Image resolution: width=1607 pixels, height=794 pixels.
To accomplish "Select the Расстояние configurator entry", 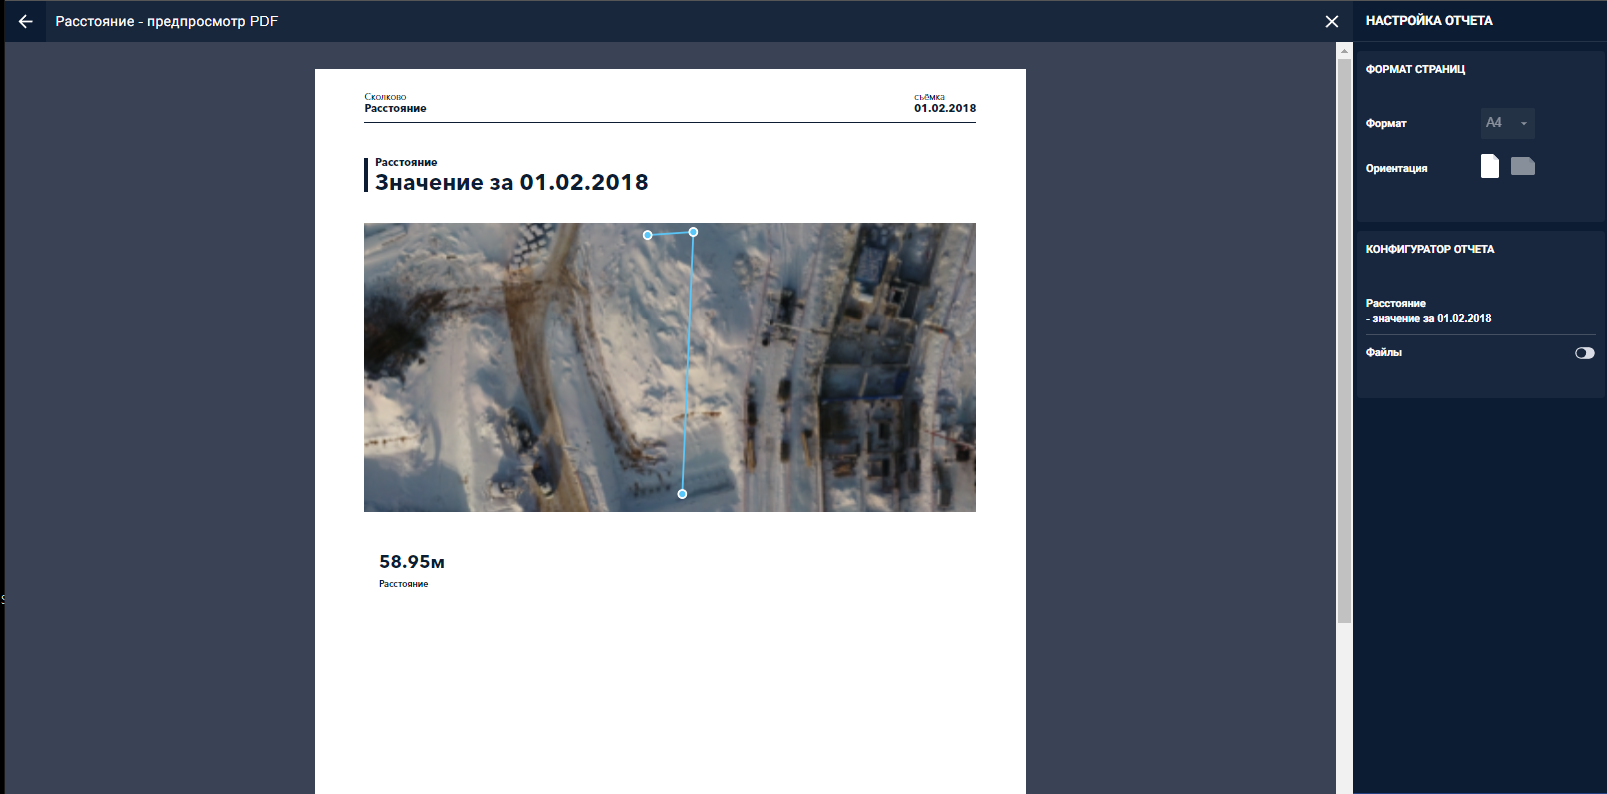I will point(1428,311).
